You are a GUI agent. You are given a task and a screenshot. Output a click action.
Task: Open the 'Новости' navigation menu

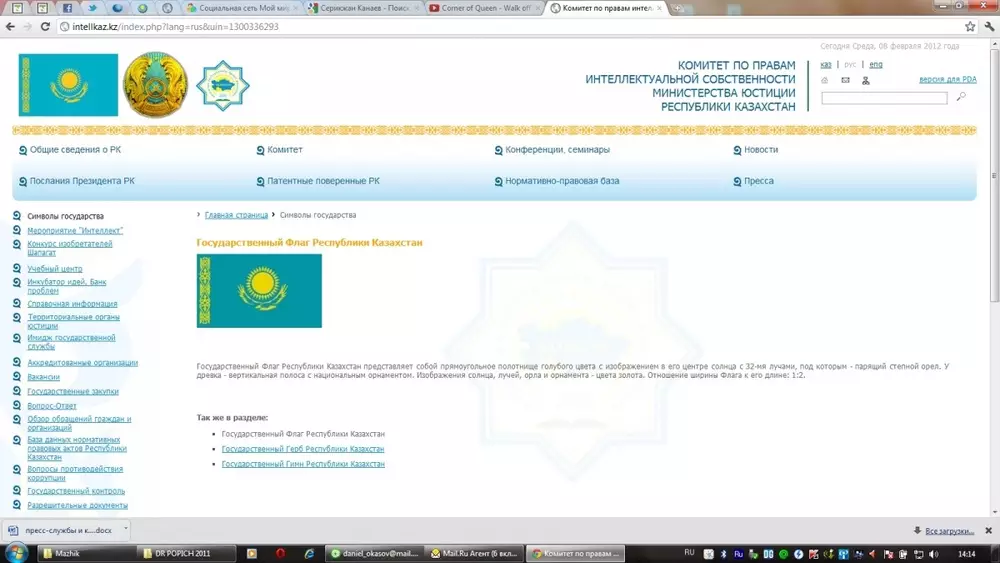[760, 150]
